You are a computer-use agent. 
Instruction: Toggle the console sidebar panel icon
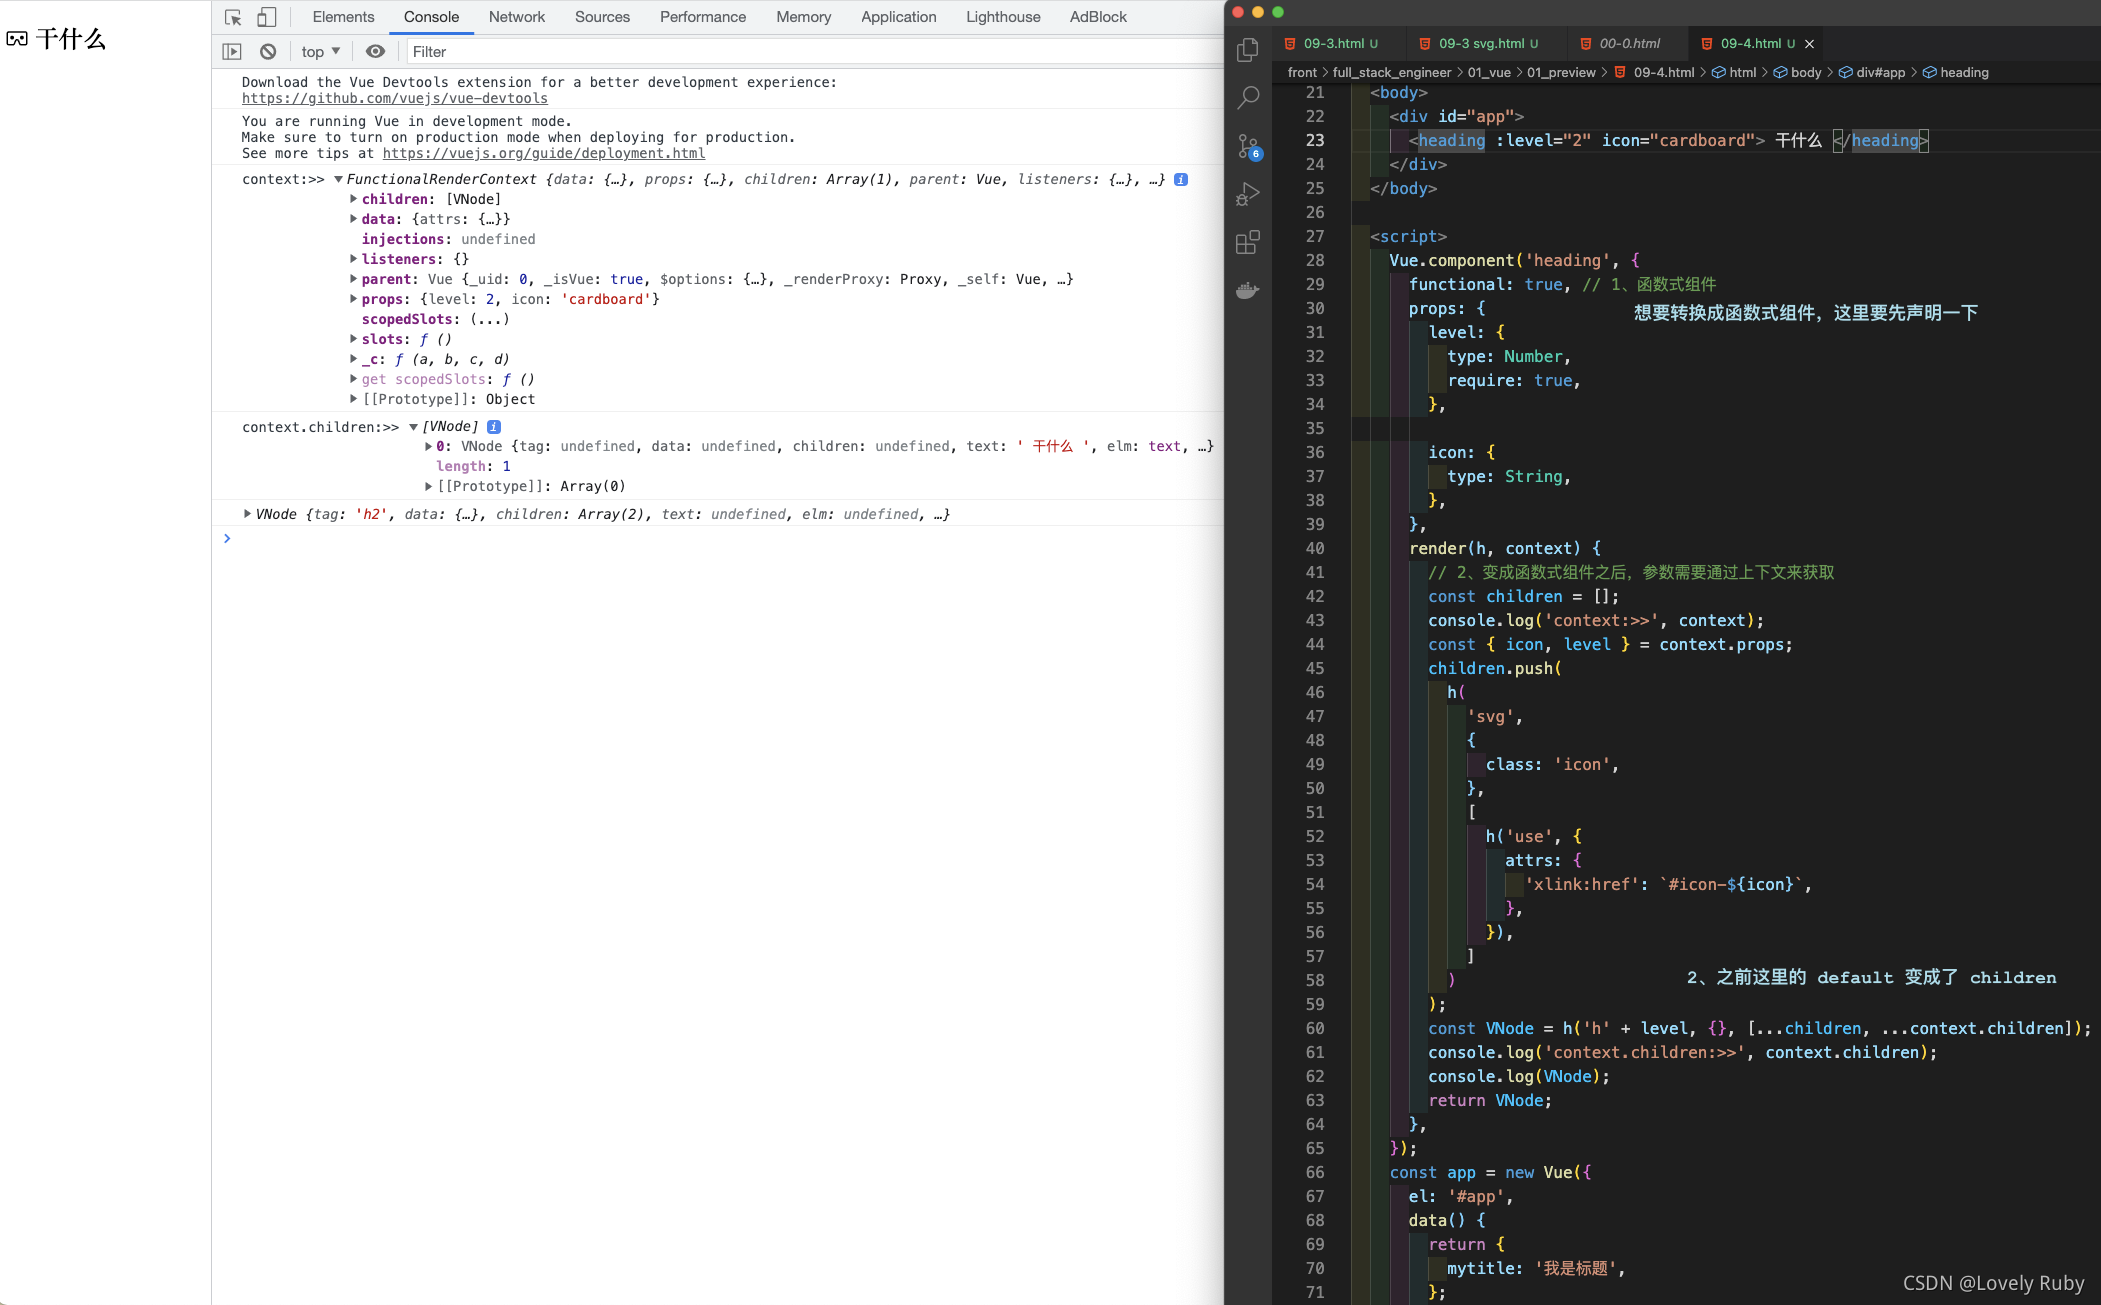click(x=232, y=51)
